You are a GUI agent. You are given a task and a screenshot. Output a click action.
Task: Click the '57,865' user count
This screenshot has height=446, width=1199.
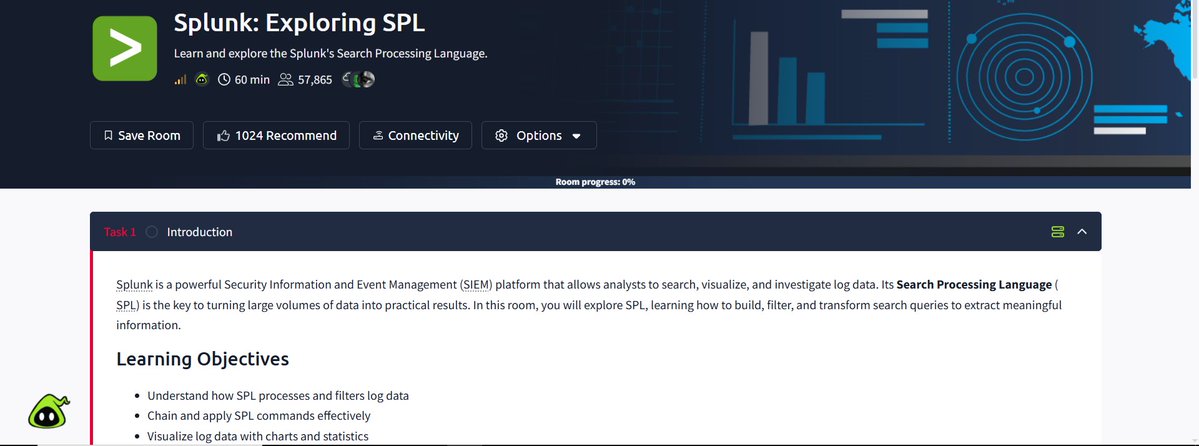315,80
